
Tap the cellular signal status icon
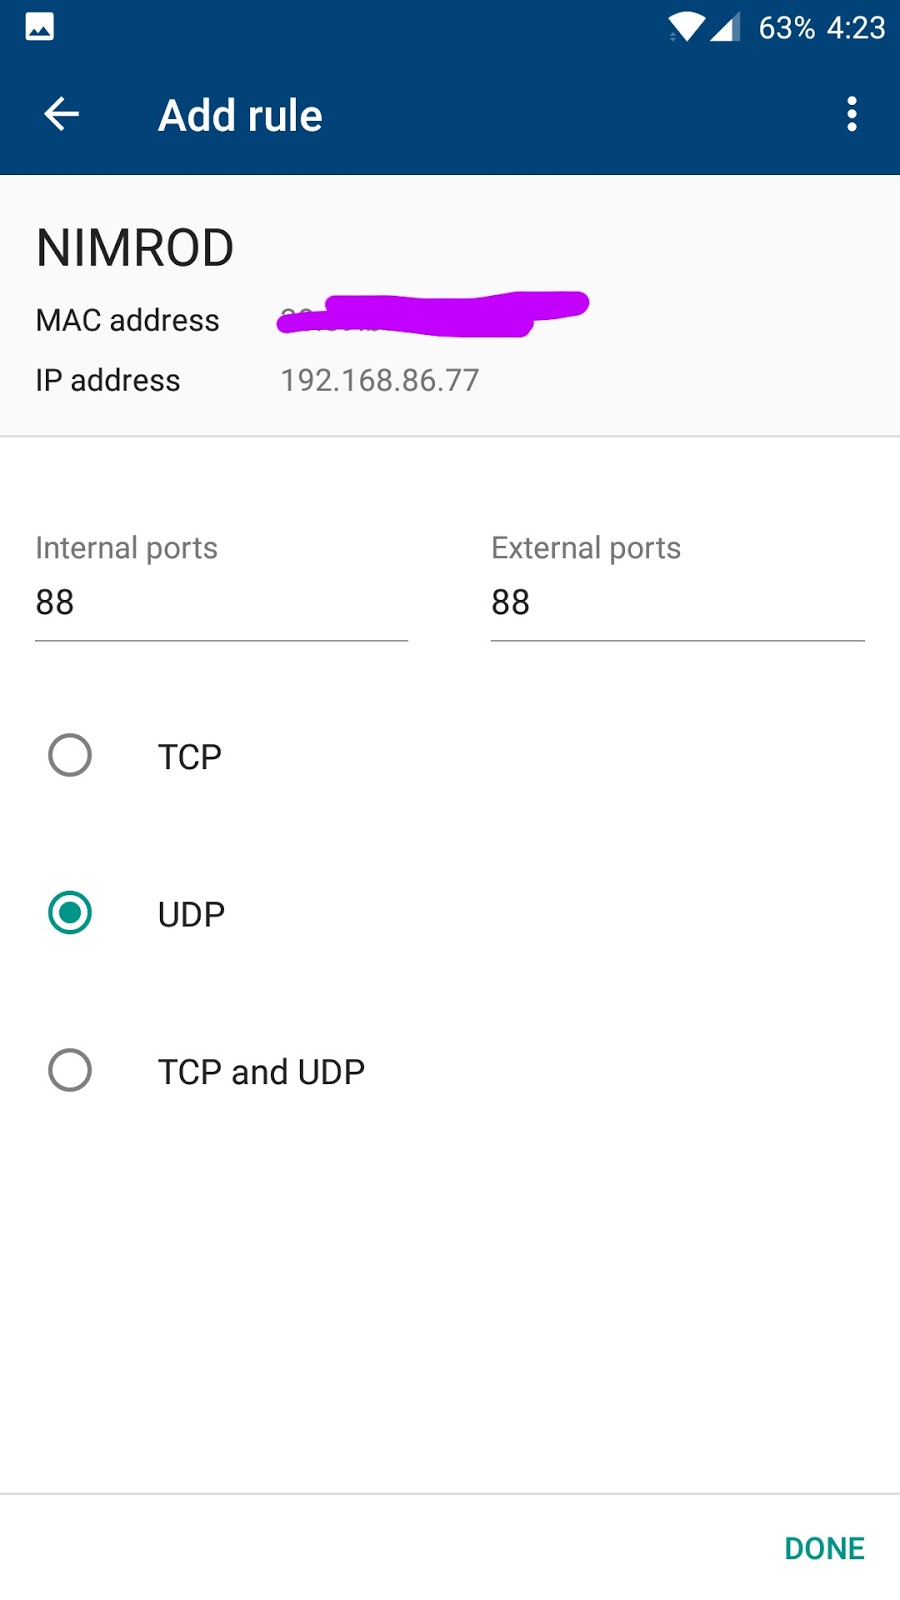pyautogui.click(x=725, y=27)
